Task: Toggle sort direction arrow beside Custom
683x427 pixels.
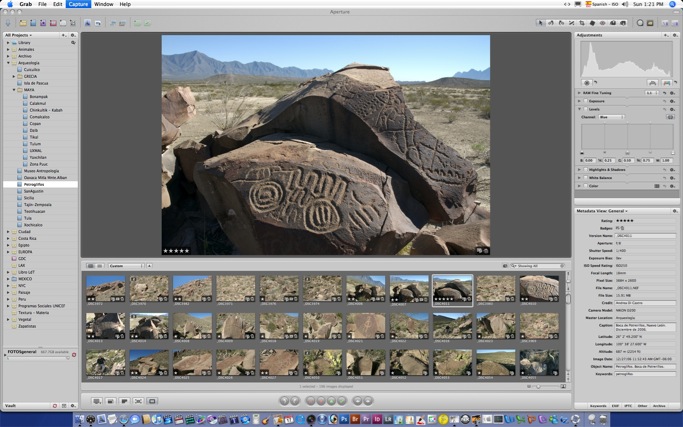Action: click(149, 266)
